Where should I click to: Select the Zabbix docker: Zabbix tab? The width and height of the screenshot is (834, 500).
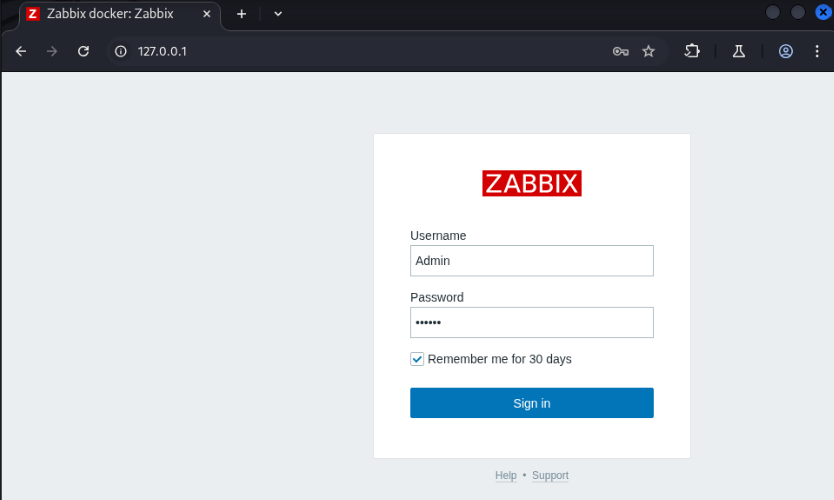click(120, 15)
